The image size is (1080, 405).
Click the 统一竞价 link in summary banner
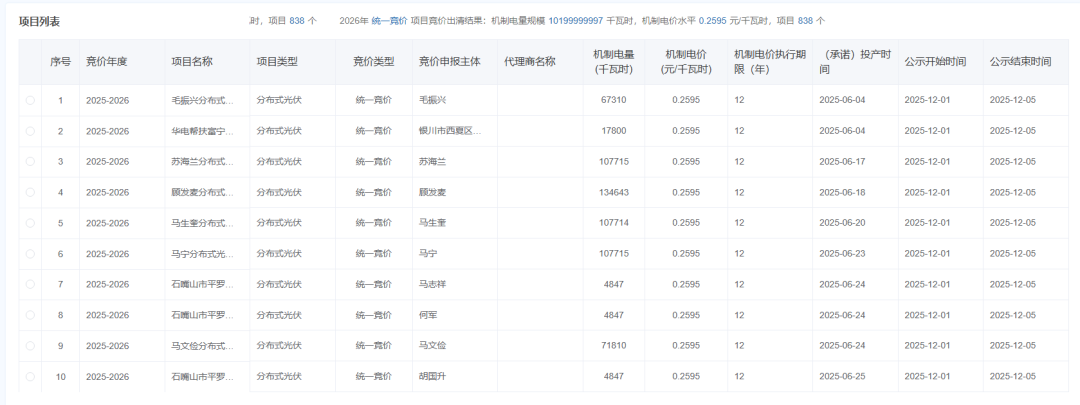point(389,21)
